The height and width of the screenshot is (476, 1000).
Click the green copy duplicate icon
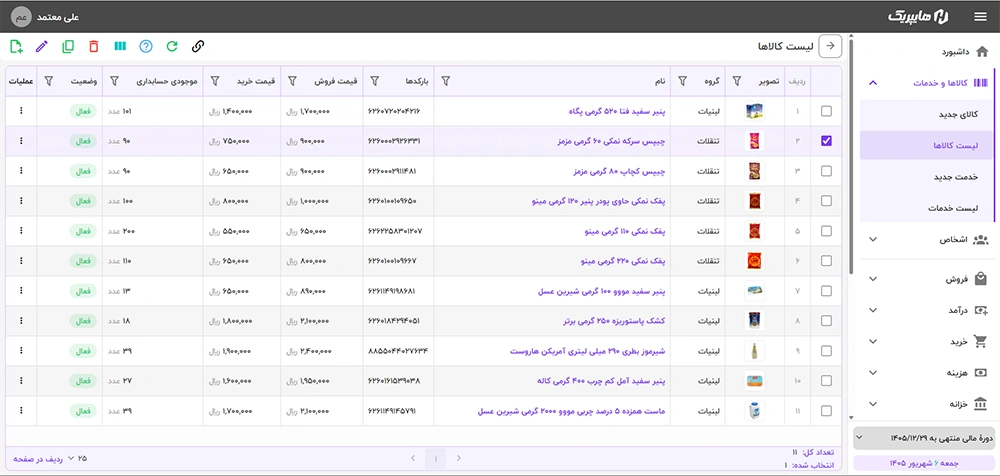[68, 46]
